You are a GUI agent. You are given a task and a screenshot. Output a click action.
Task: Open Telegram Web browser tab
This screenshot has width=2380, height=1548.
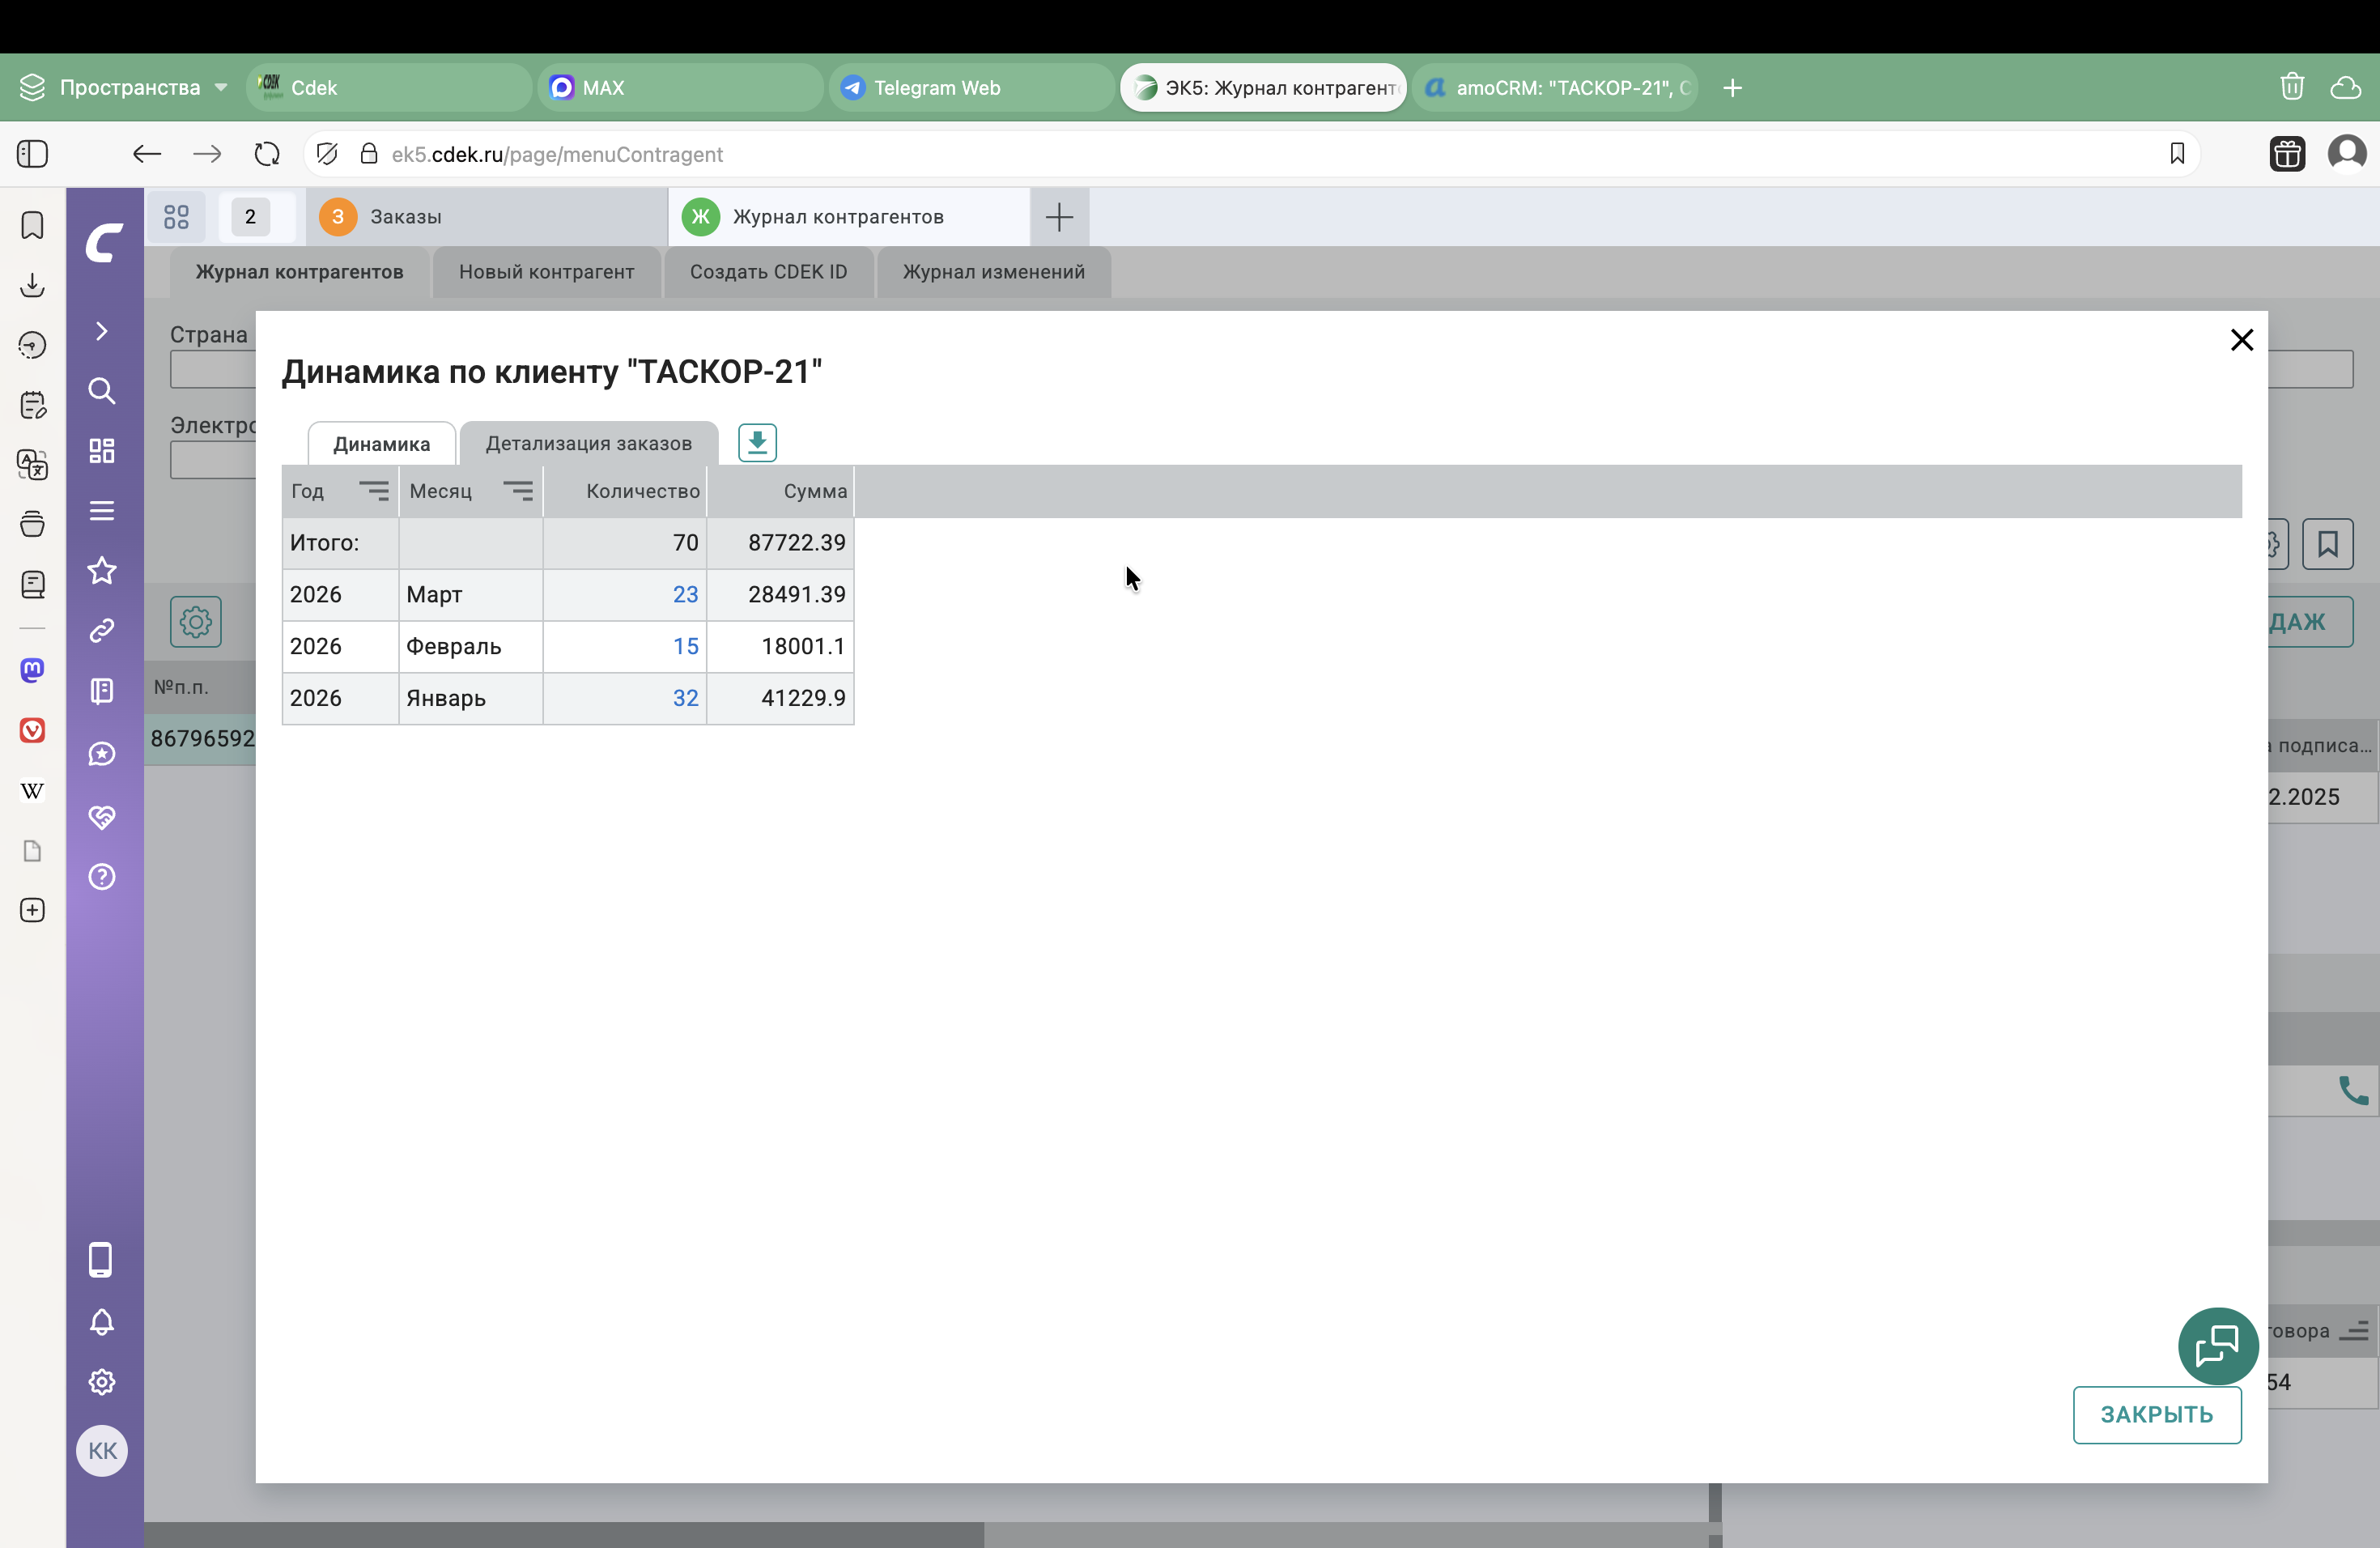click(x=936, y=88)
